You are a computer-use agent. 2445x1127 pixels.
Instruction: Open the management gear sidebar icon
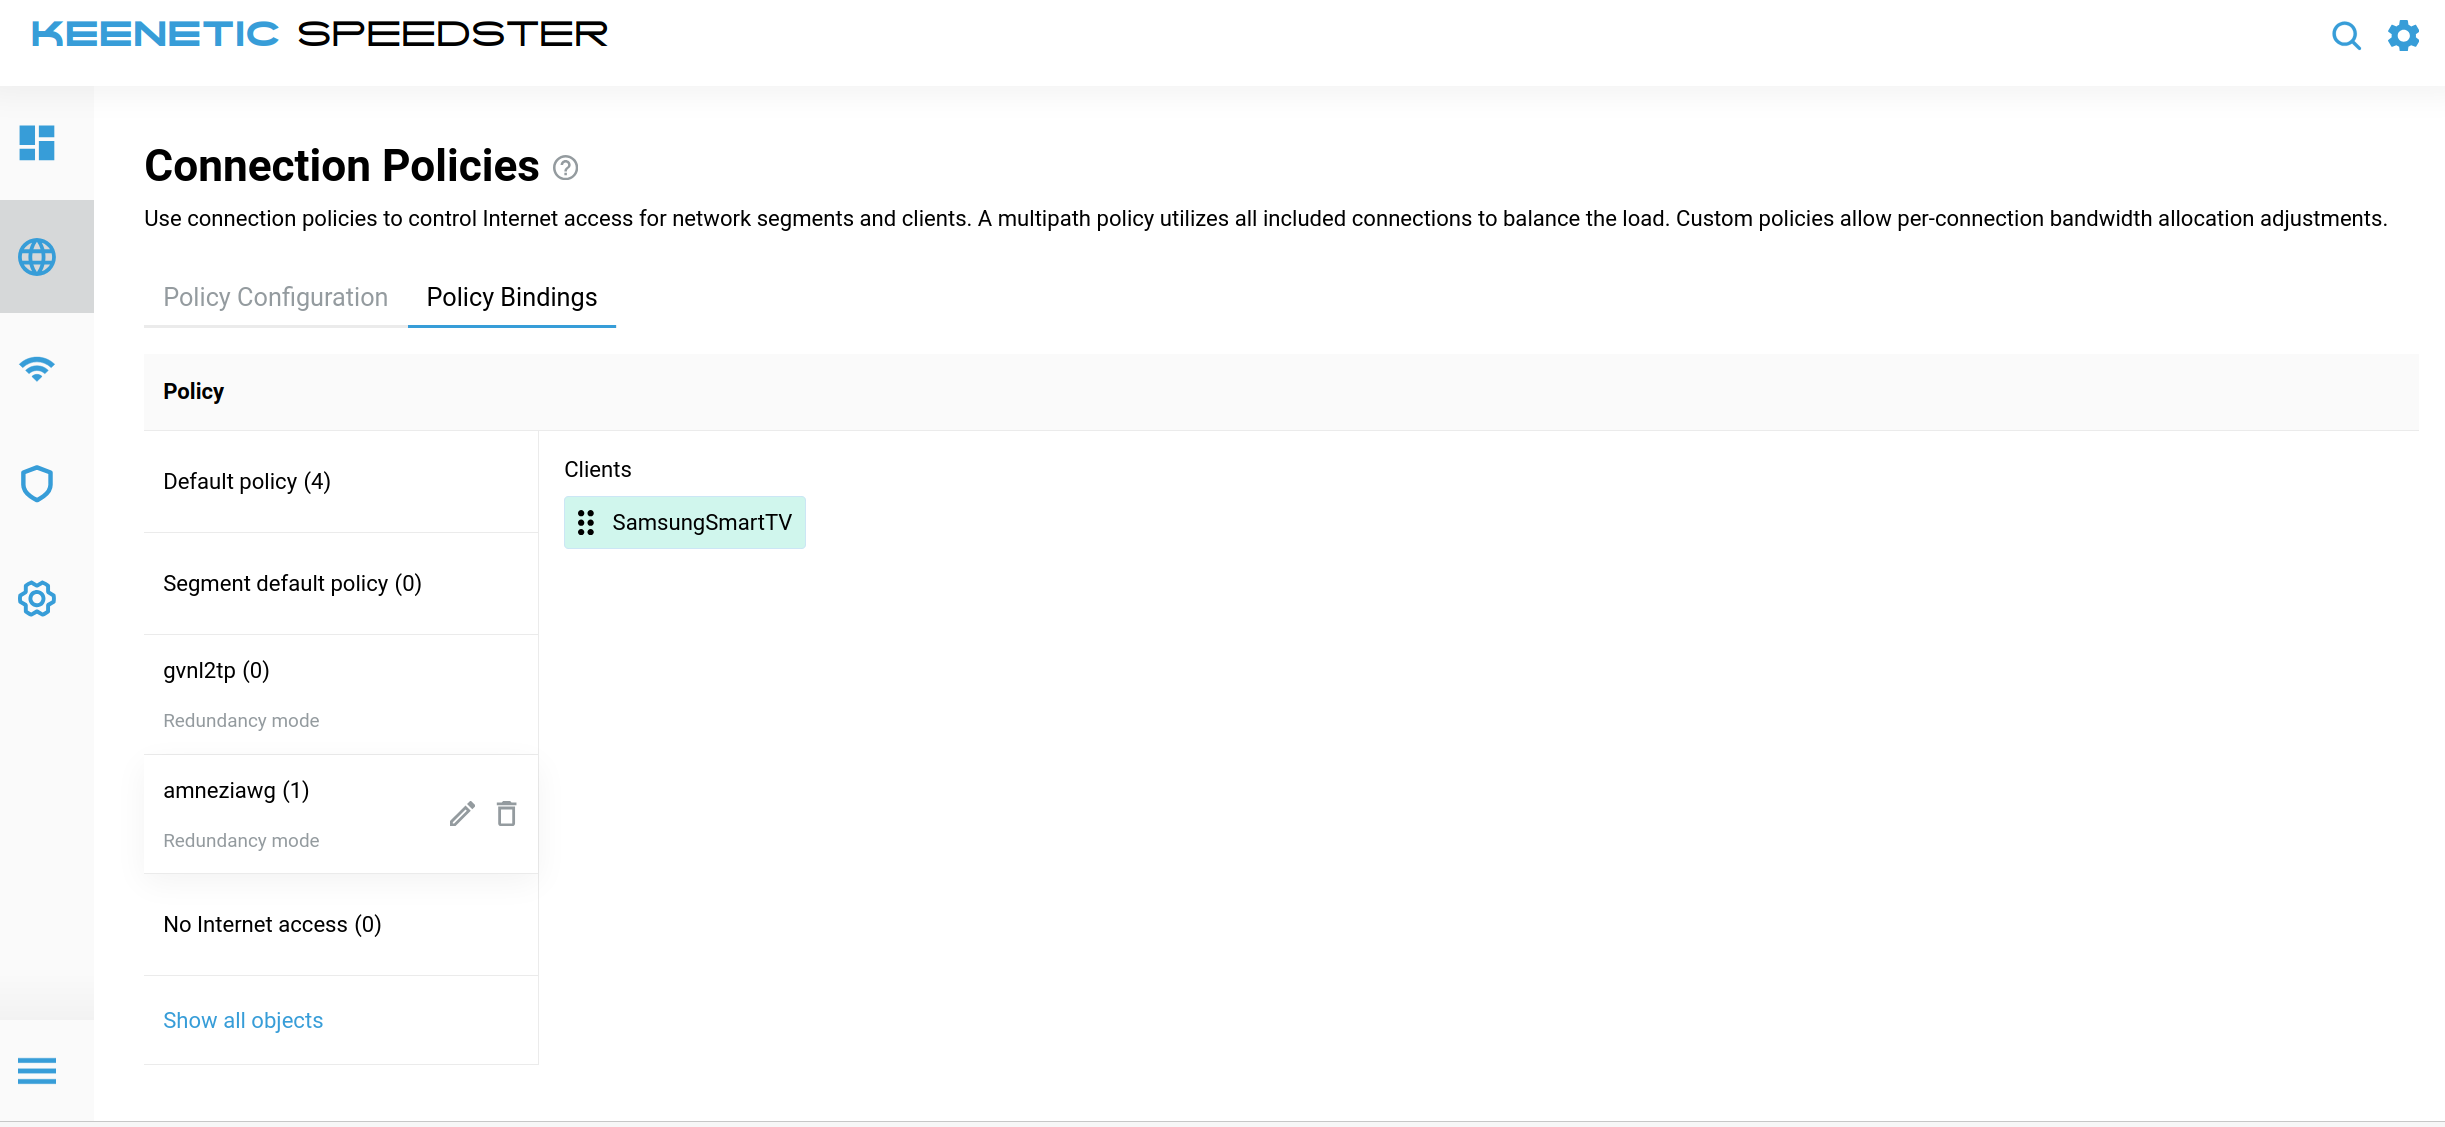[x=37, y=599]
